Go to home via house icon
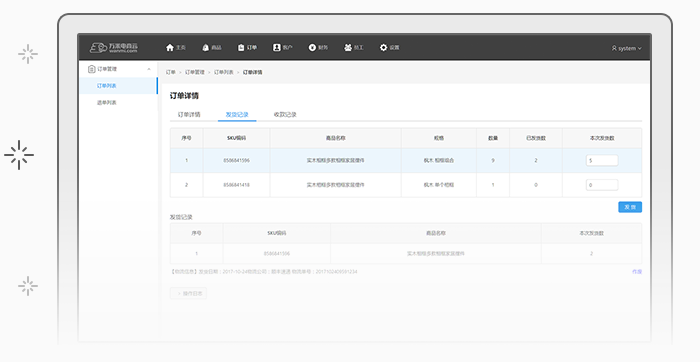The image size is (700, 362). point(170,47)
